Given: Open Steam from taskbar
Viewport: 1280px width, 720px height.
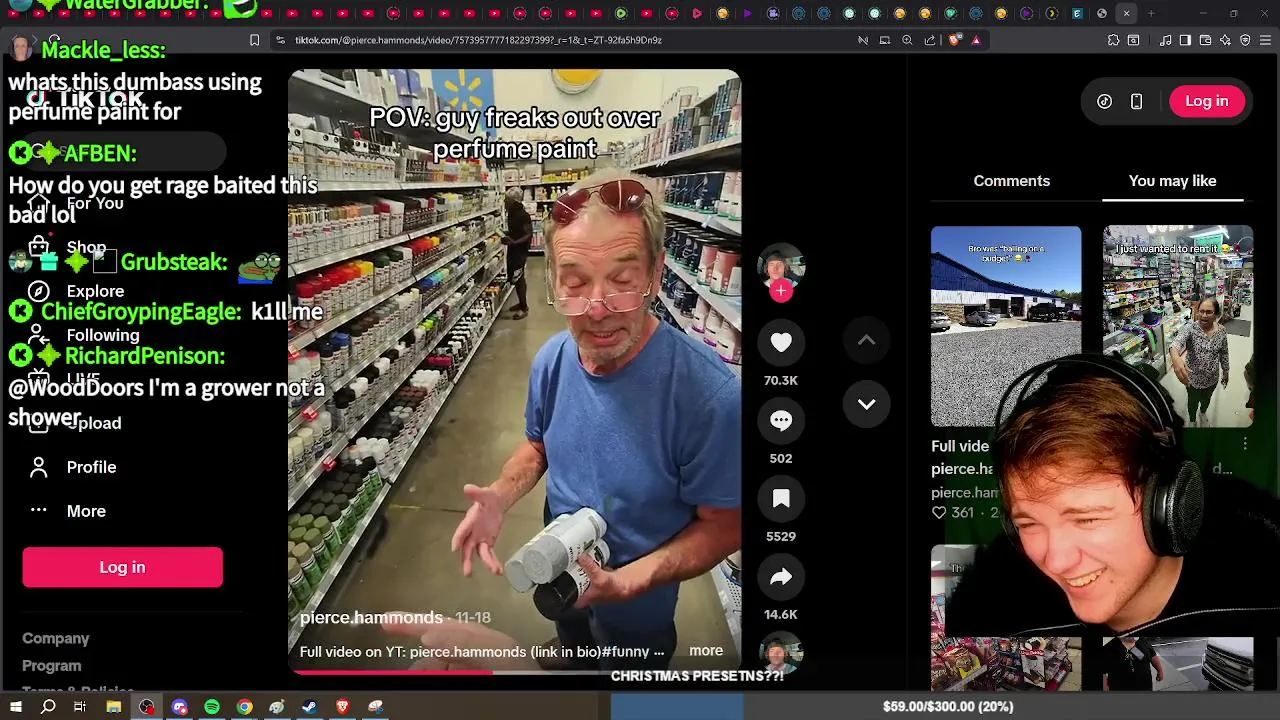Looking at the screenshot, I should pos(310,707).
